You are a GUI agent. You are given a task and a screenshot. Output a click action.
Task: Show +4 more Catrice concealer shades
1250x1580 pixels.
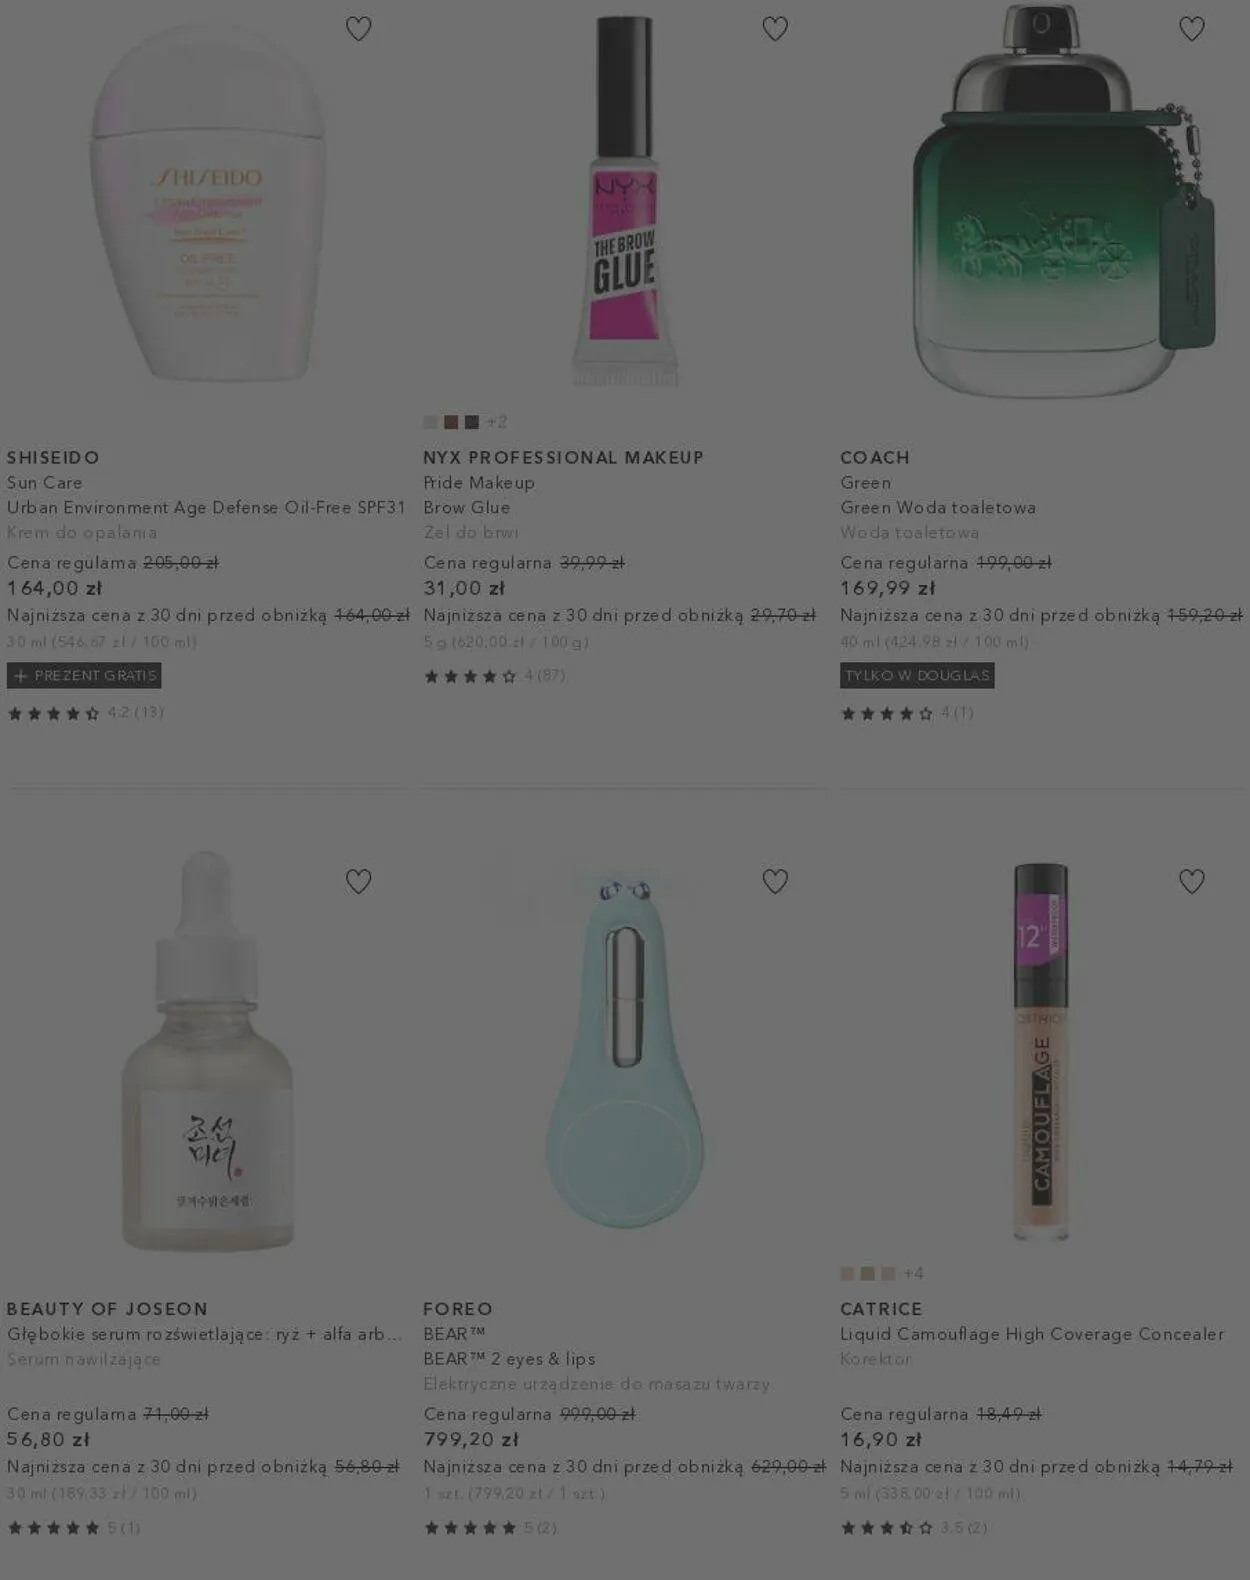[x=913, y=1273]
